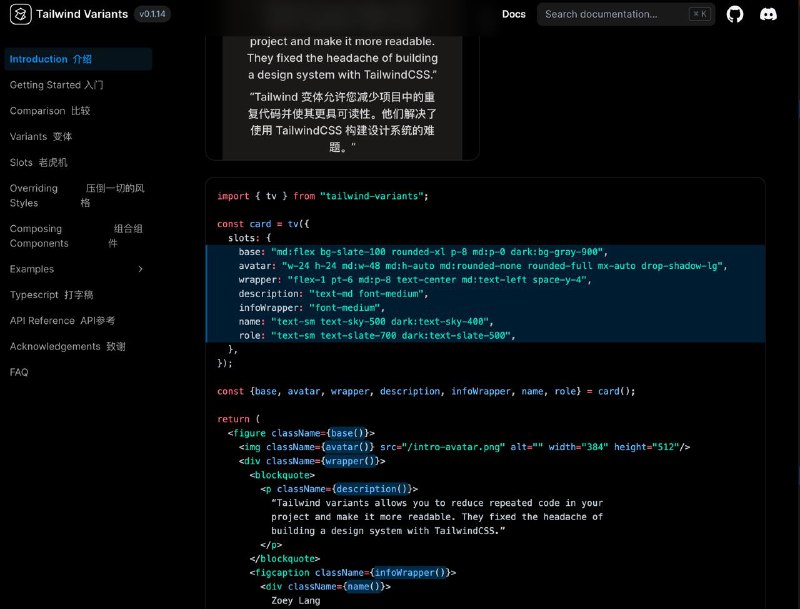
Task: Open the Docs menu item
Action: [513, 14]
